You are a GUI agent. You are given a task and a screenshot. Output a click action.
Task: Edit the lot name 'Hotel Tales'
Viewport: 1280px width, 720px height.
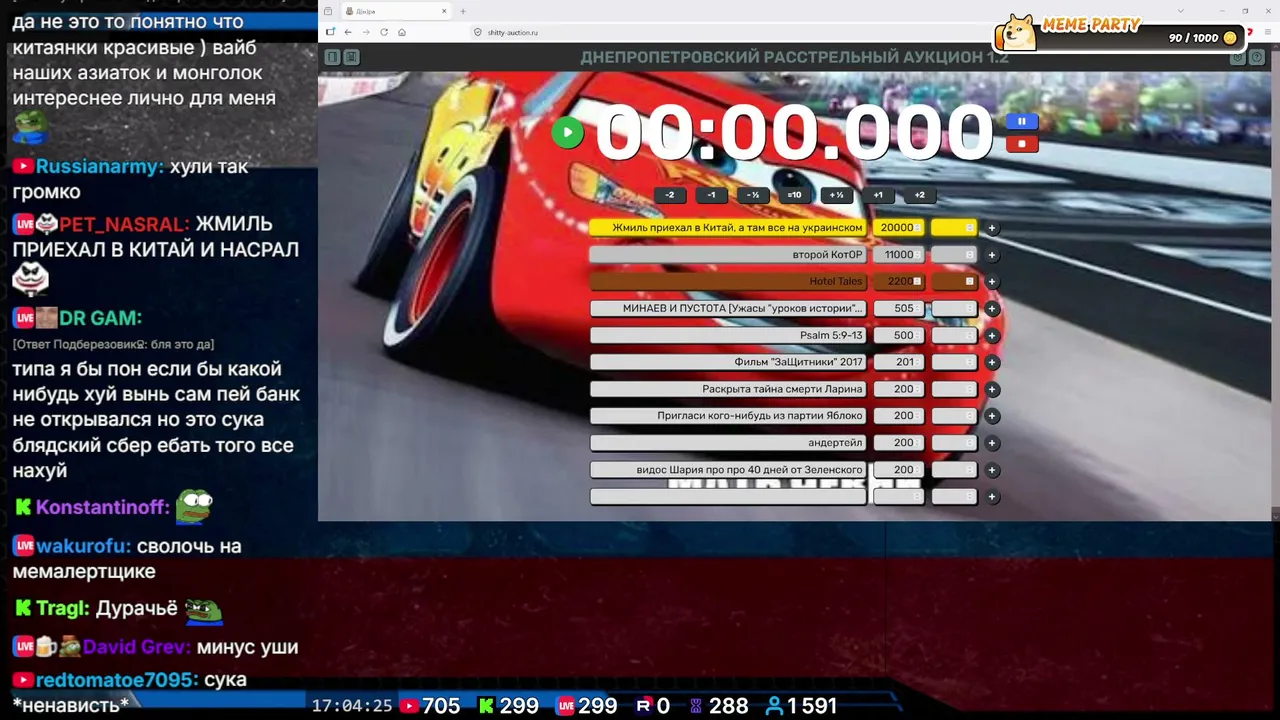(x=728, y=282)
